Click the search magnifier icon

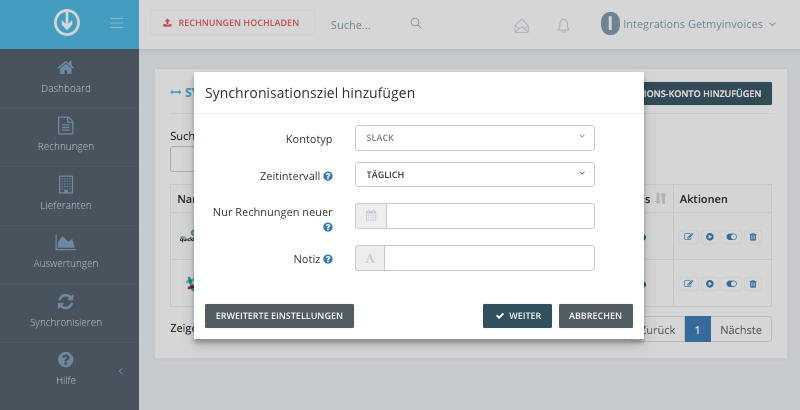tap(416, 23)
